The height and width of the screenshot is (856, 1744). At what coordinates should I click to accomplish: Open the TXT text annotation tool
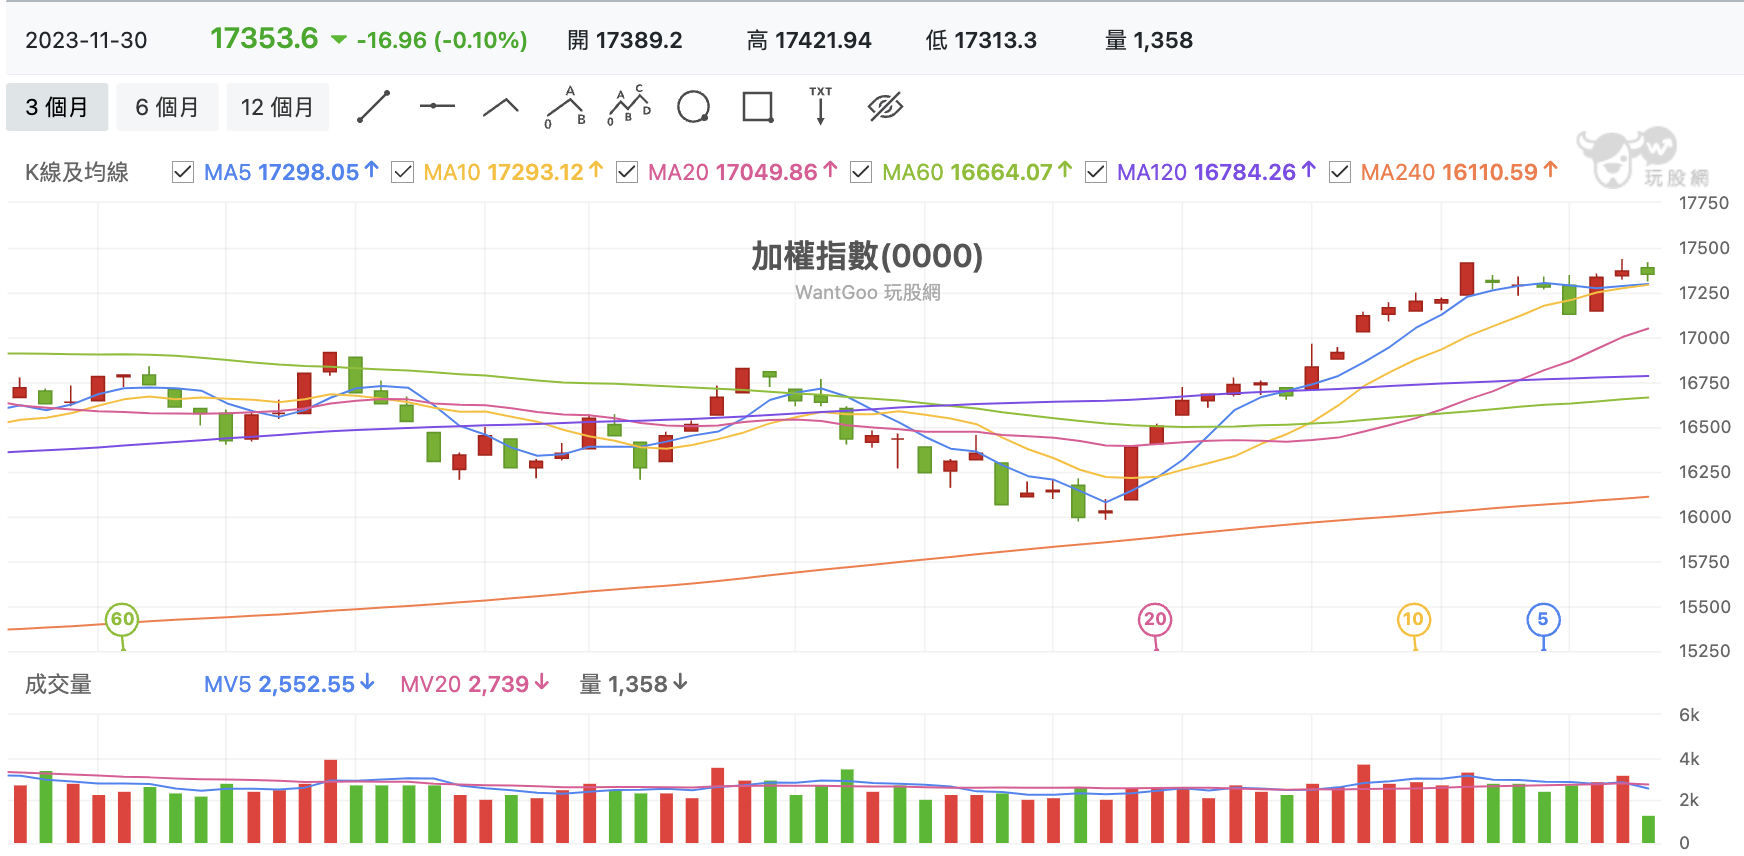click(820, 105)
